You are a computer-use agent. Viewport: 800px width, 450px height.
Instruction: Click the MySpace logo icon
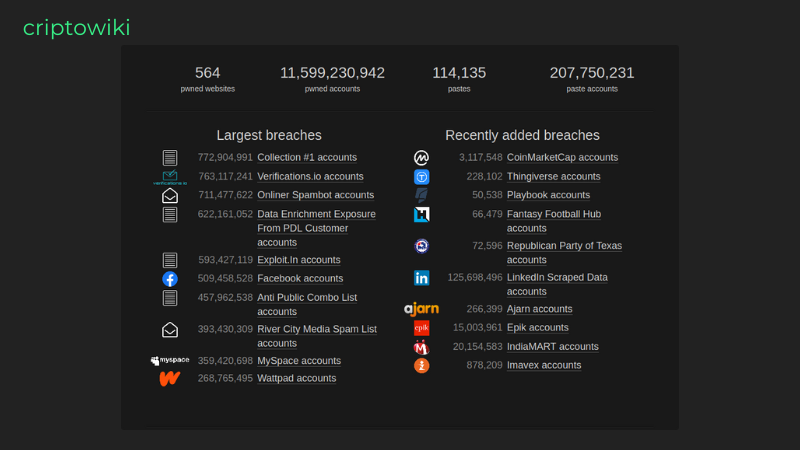pos(170,361)
